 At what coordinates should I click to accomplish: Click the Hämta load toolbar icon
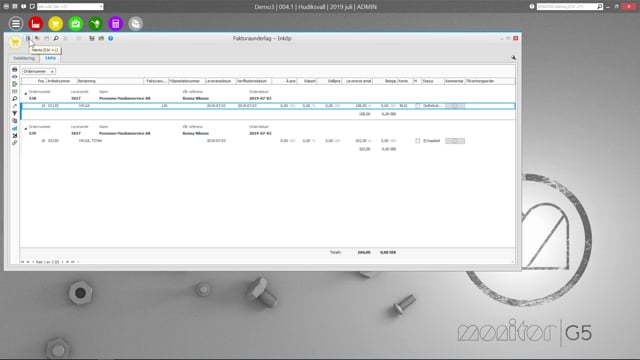point(28,38)
